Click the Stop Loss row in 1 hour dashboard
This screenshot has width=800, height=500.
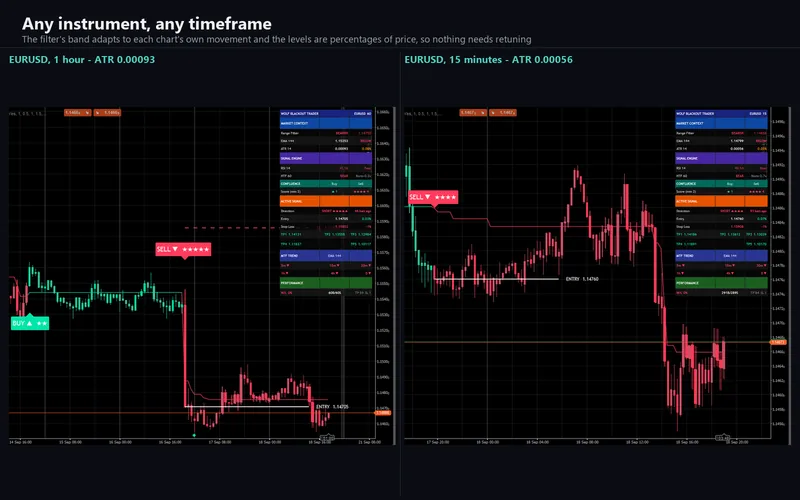tap(326, 227)
